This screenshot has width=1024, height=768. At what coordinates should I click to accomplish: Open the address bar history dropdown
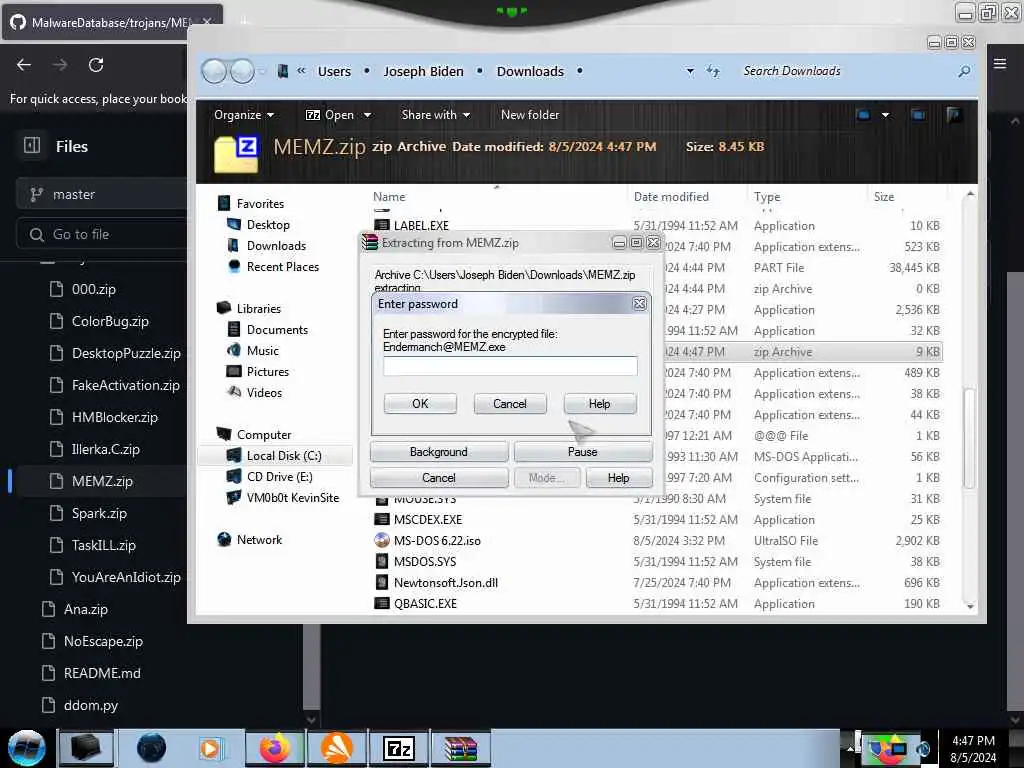pyautogui.click(x=690, y=71)
